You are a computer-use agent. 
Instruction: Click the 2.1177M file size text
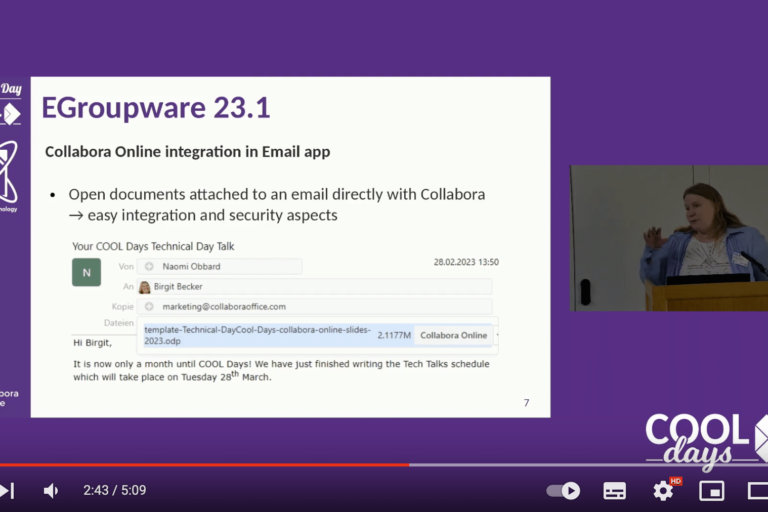click(394, 336)
